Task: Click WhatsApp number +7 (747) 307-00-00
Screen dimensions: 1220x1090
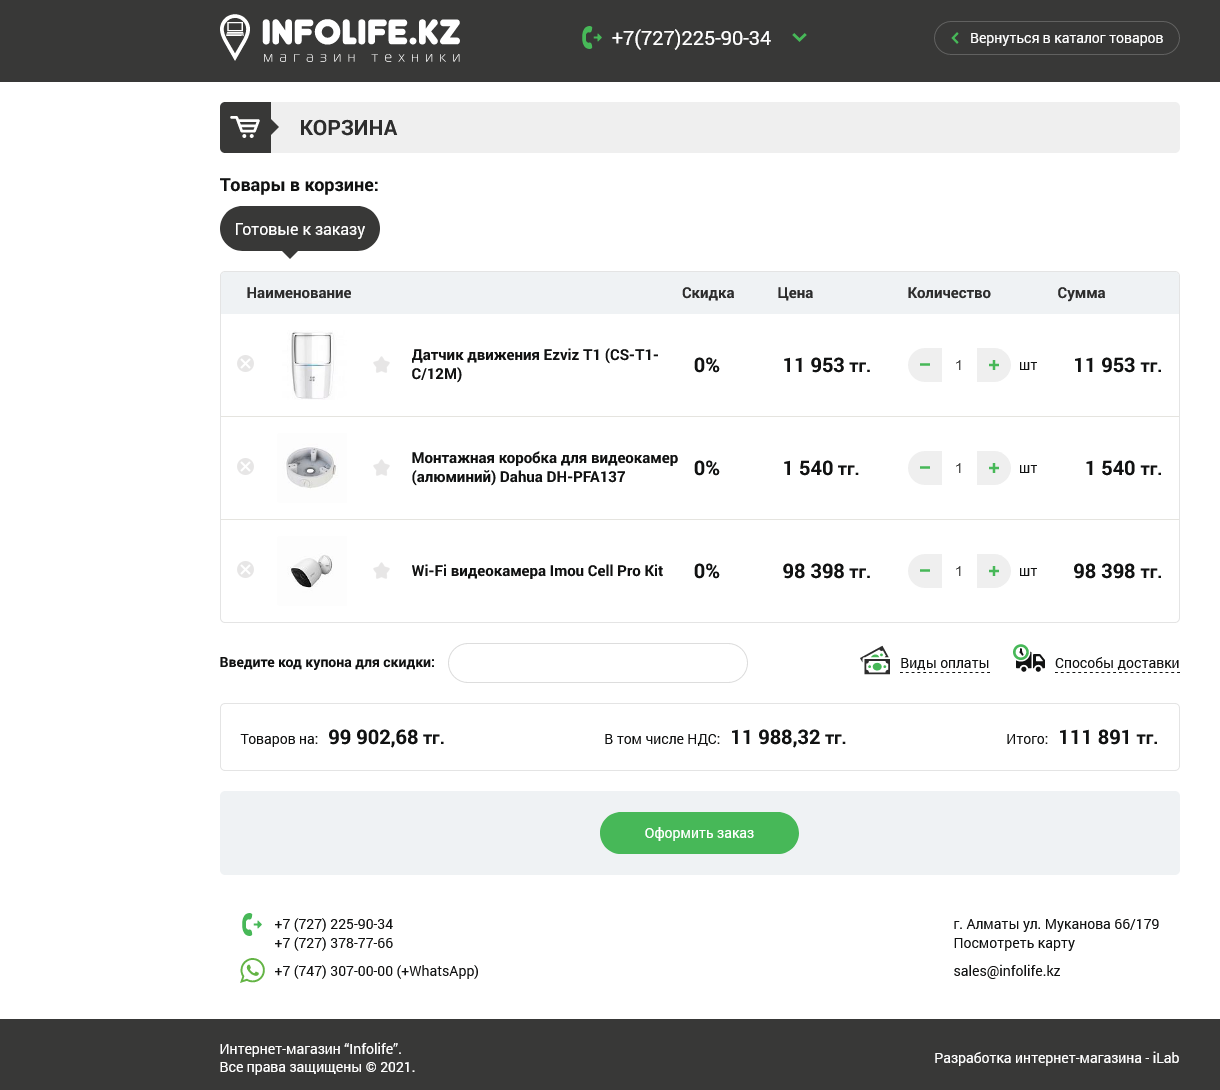Action: [x=376, y=971]
